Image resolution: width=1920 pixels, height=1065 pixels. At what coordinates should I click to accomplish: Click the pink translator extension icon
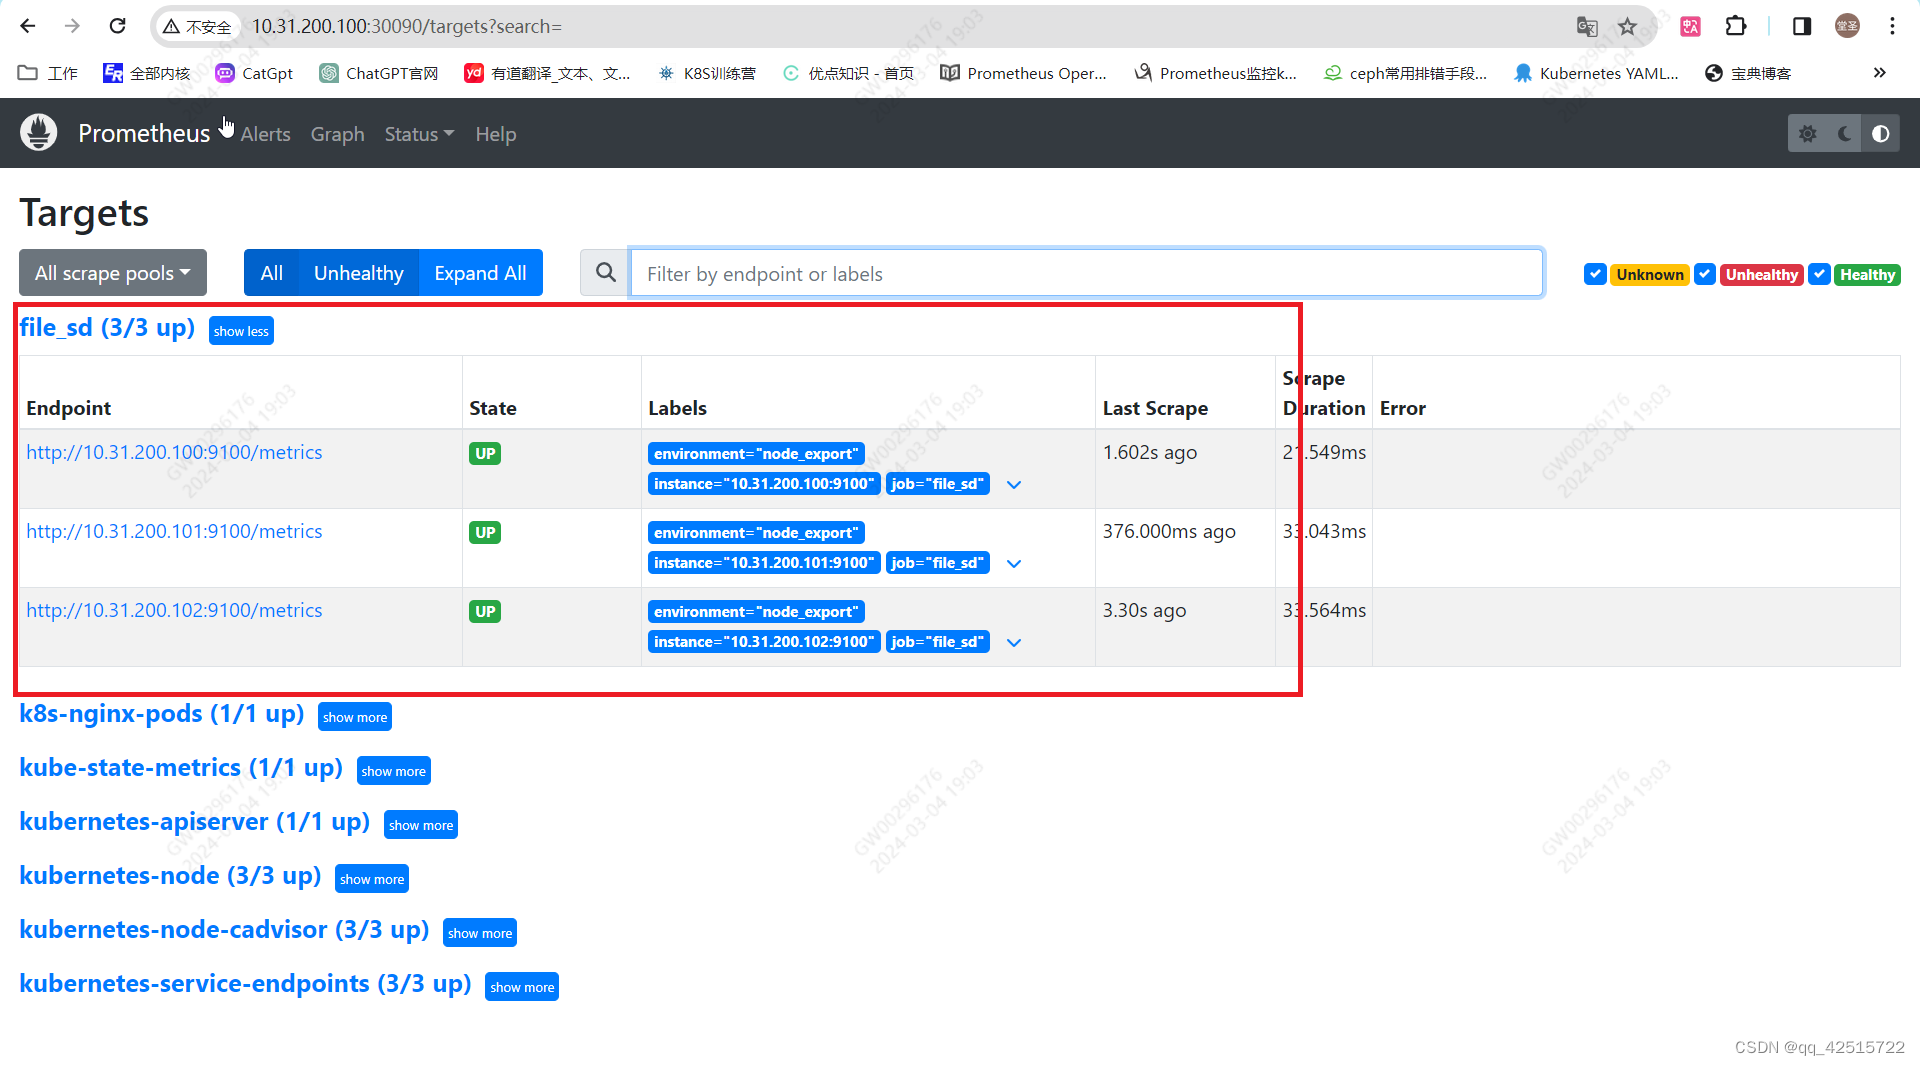point(1690,26)
